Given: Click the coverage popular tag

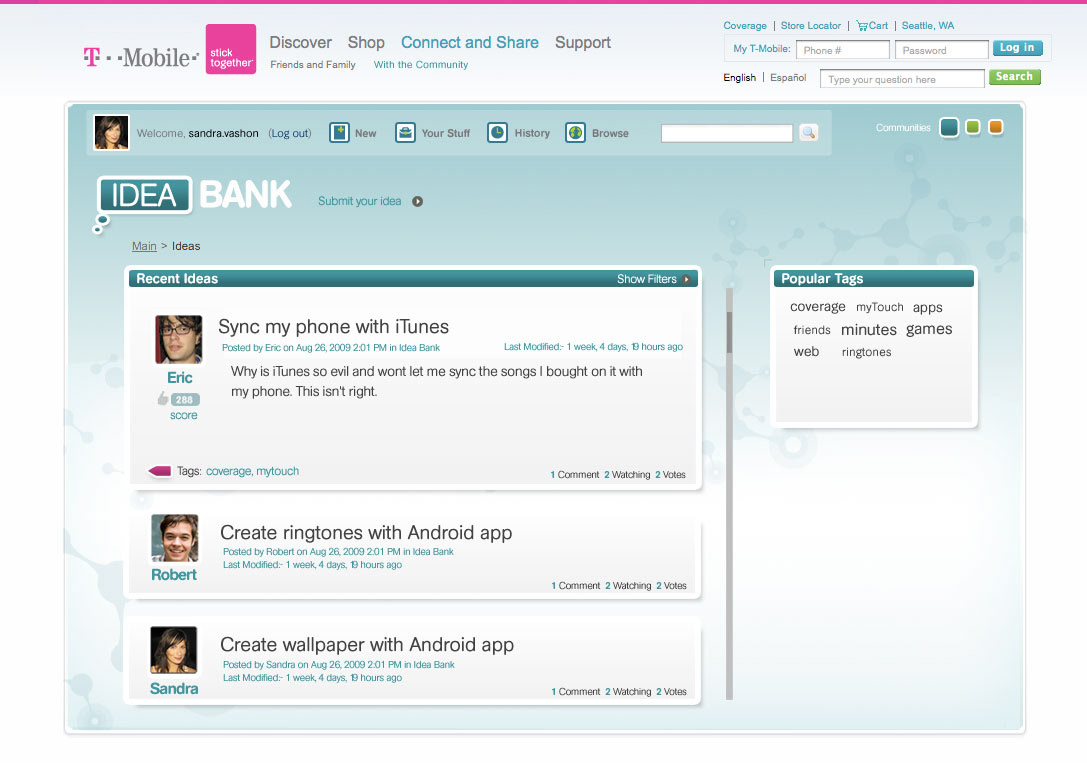Looking at the screenshot, I should 817,307.
